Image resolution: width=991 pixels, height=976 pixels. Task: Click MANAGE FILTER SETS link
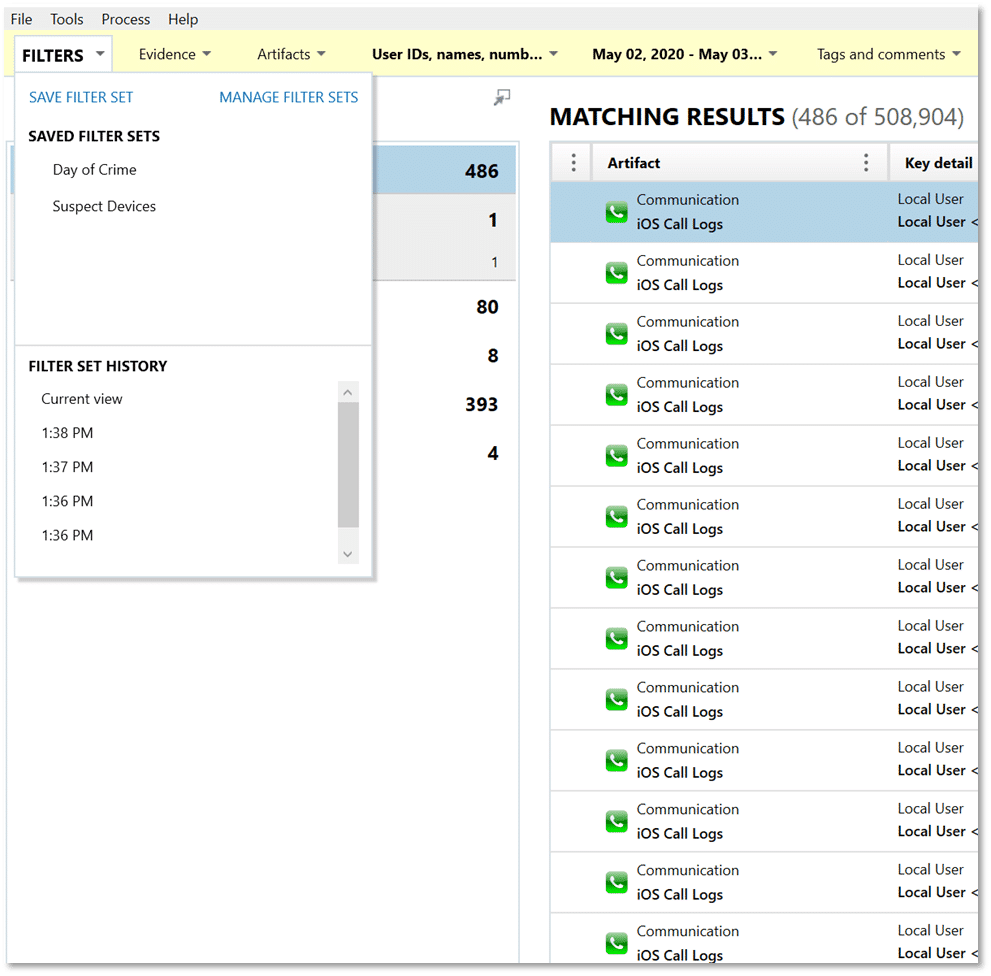tap(289, 97)
